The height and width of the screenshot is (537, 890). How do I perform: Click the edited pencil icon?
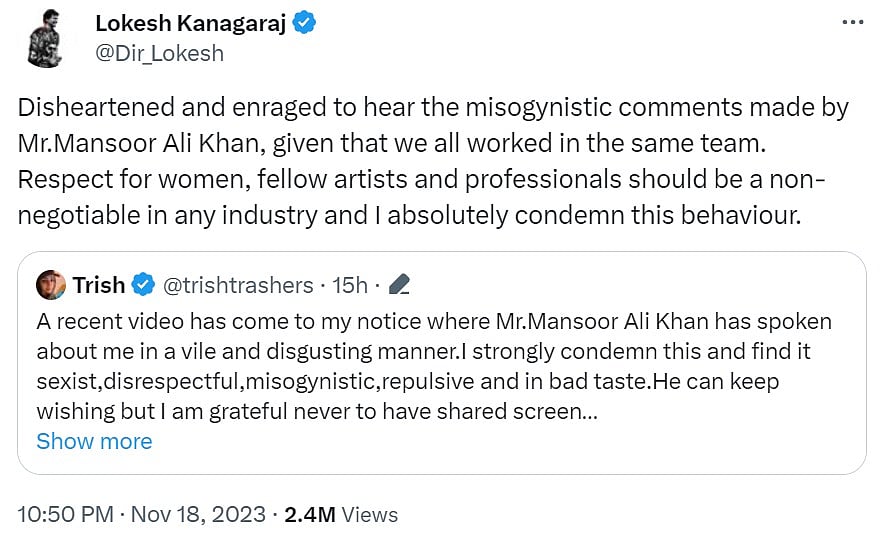(398, 286)
